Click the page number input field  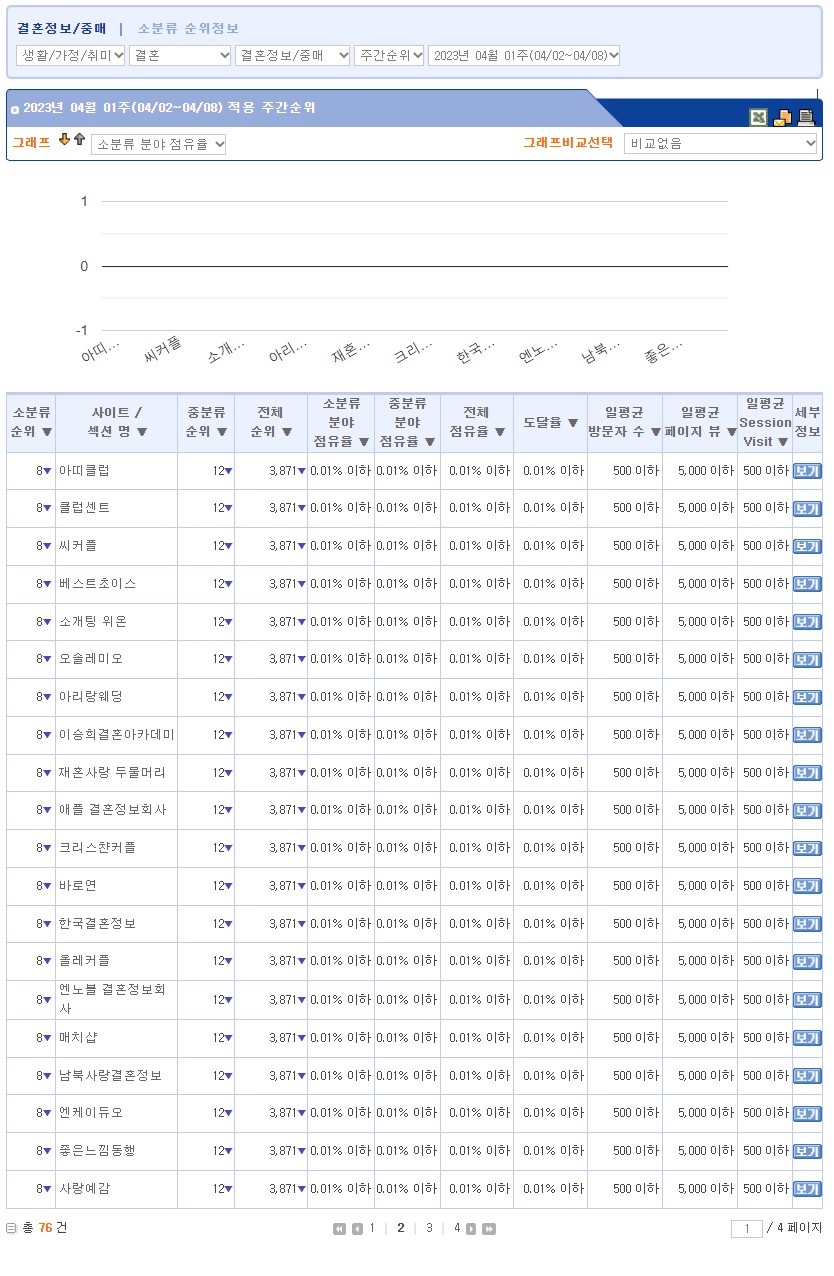[x=746, y=1229]
